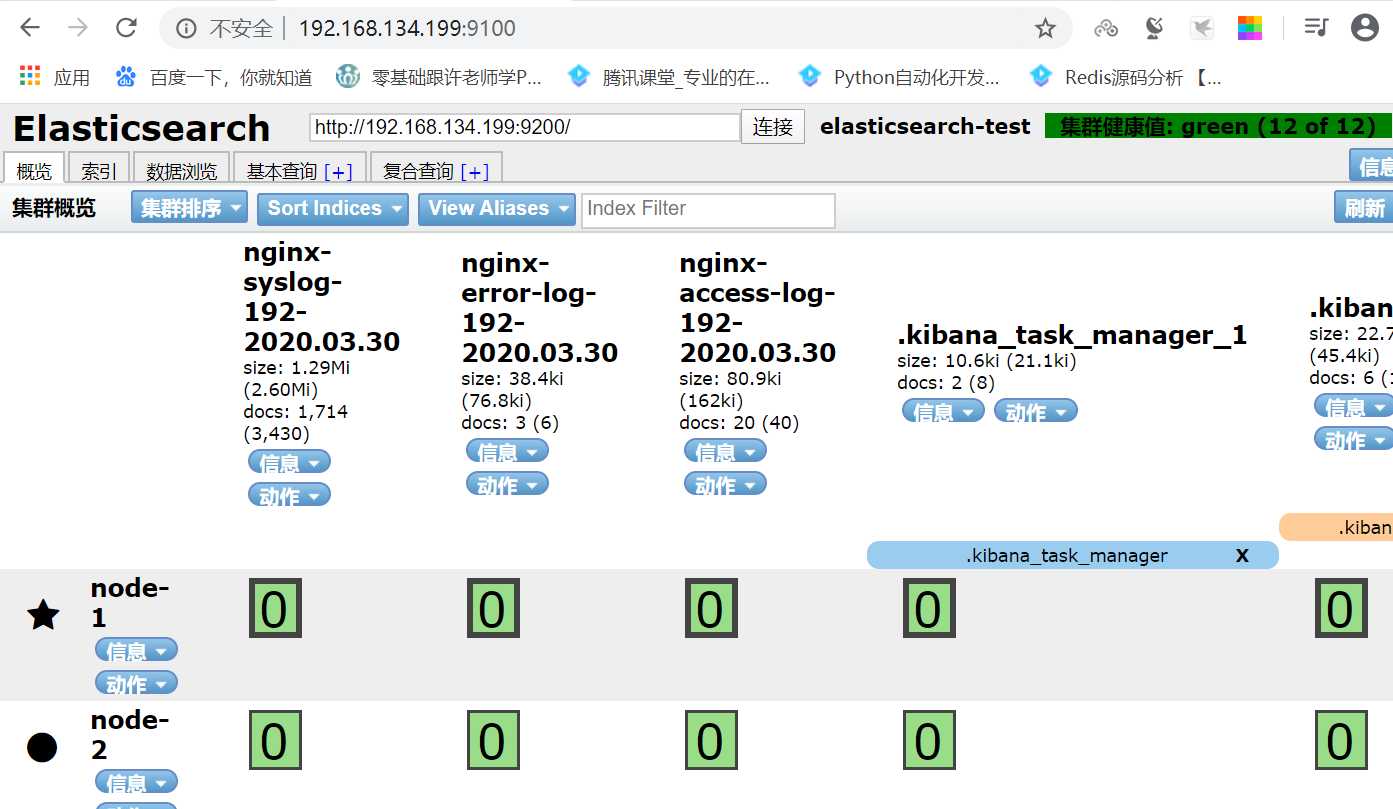Open the Python automation development bookmark
Image resolution: width=1393 pixels, height=809 pixels.
tap(899, 77)
